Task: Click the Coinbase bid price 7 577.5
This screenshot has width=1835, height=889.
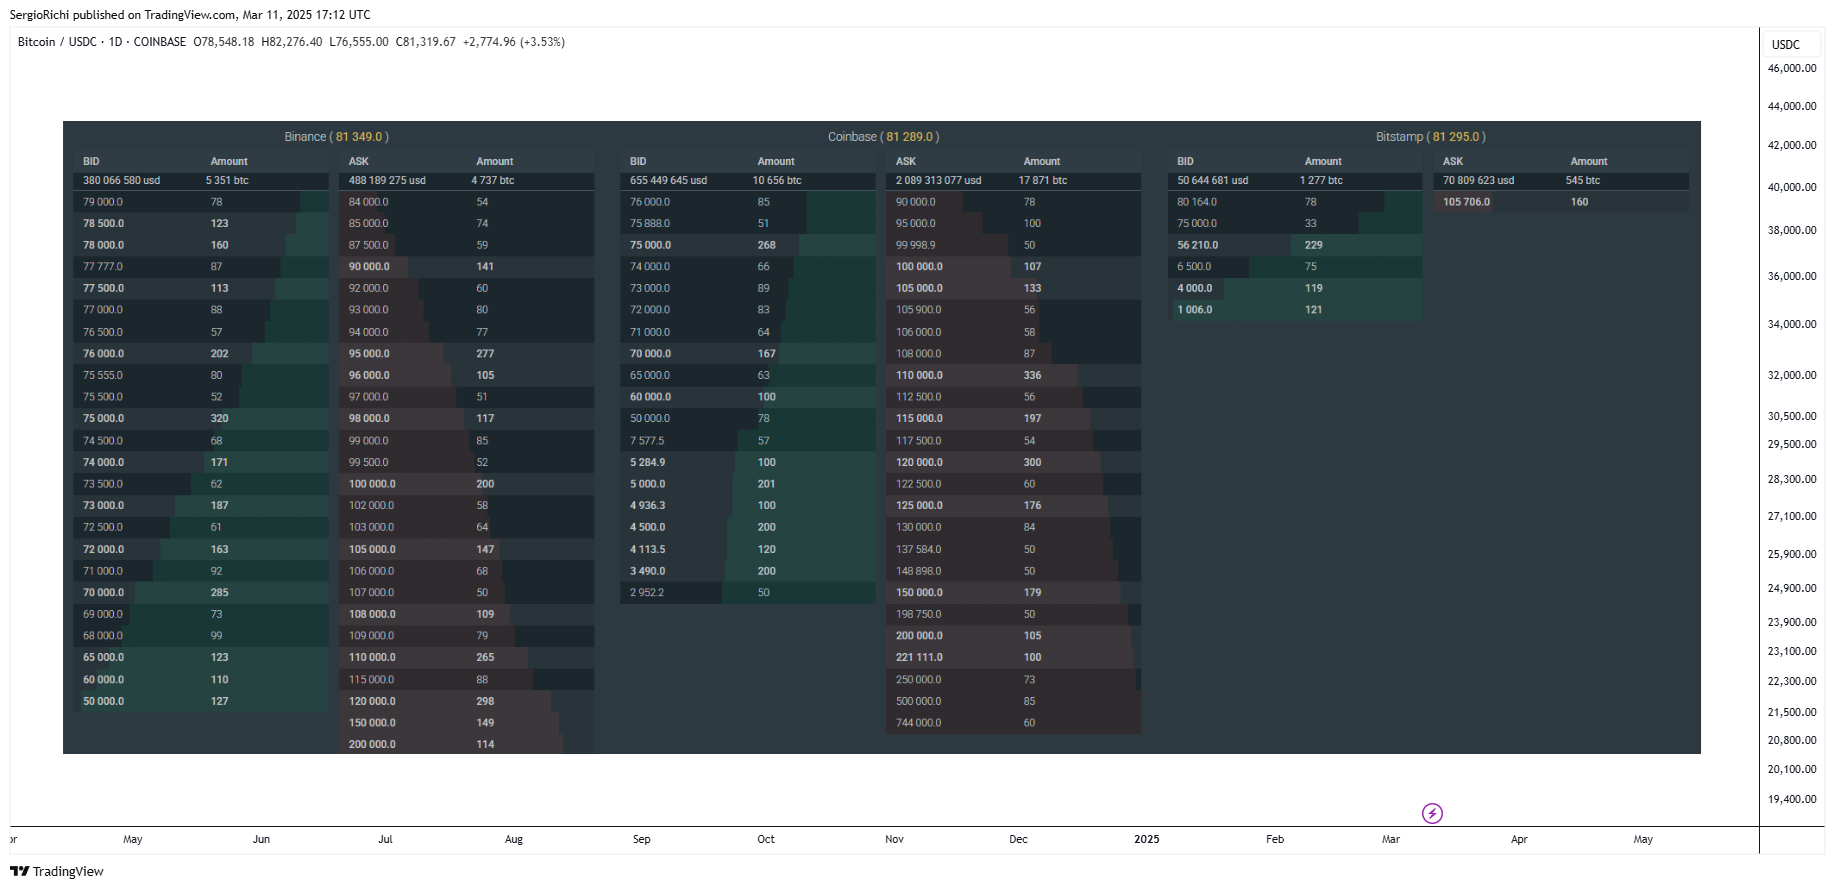Action: [647, 441]
